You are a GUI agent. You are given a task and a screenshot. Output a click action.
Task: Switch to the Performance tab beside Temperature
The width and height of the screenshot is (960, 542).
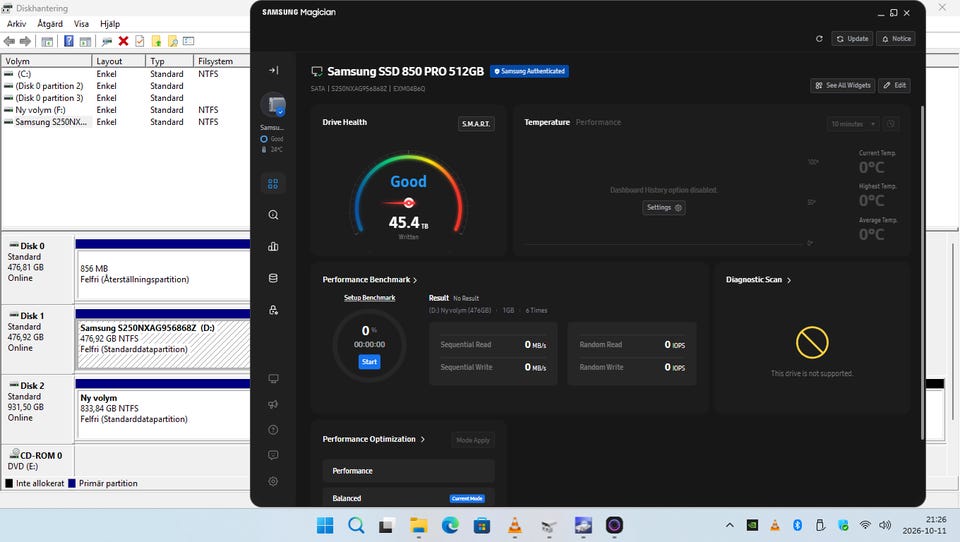point(598,122)
